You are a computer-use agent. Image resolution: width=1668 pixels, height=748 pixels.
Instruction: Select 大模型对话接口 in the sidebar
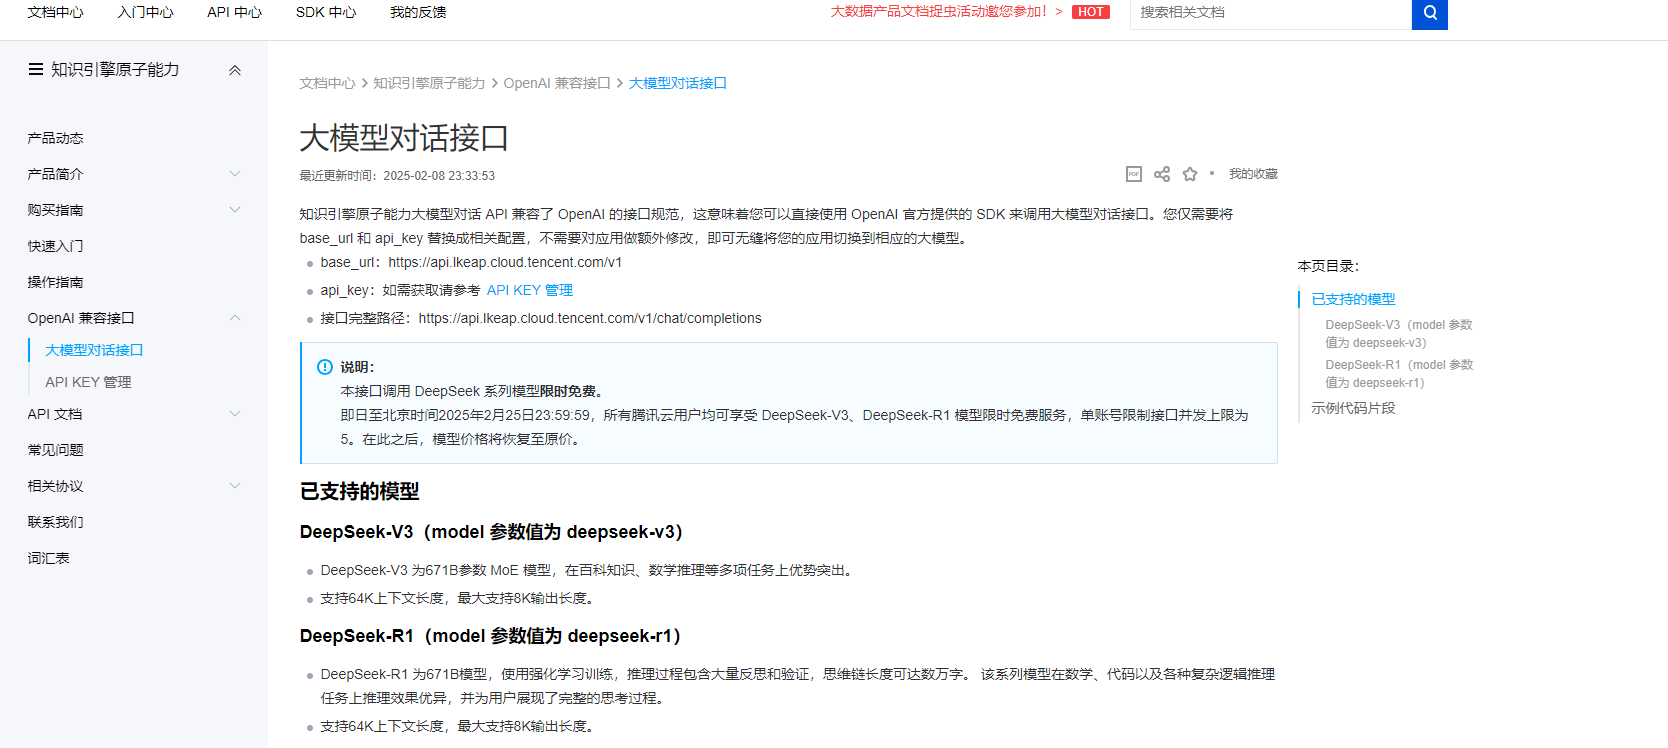[94, 350]
